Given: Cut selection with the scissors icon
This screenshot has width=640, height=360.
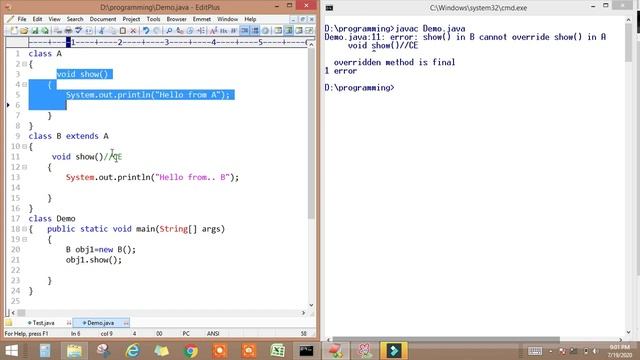Looking at the screenshot, I should pos(102,31).
